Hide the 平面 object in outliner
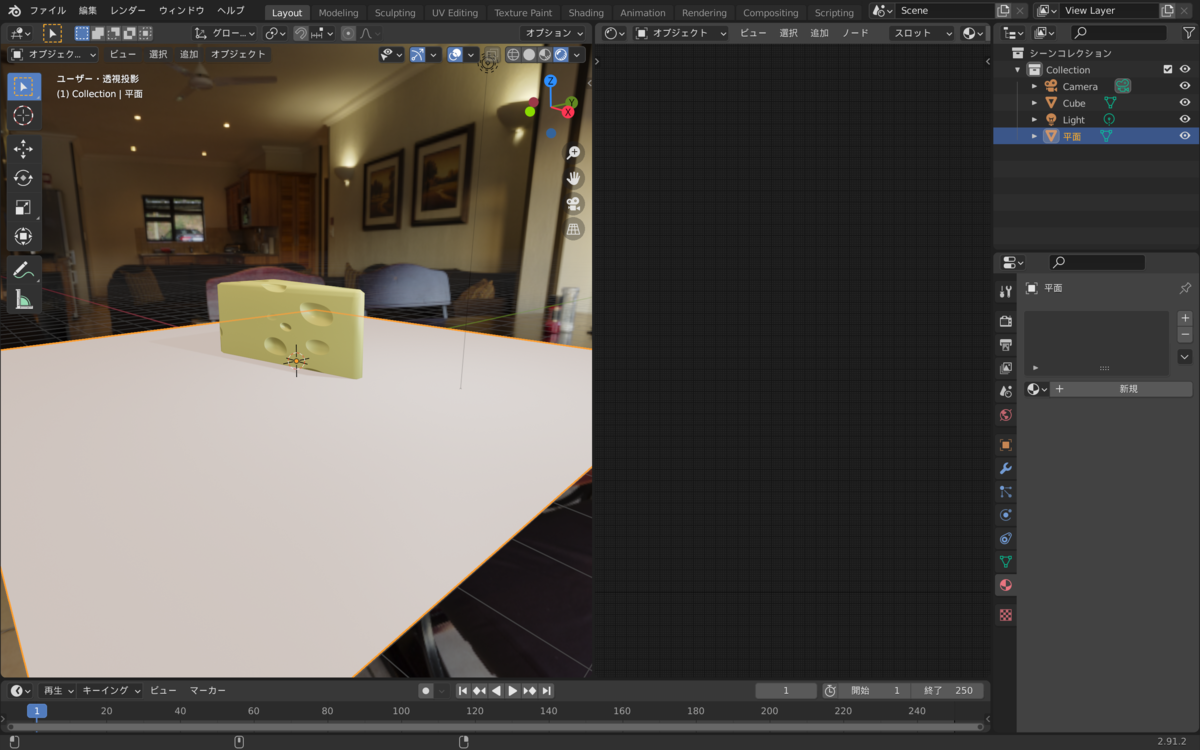Screen dimensions: 1200x750 (x=1185, y=136)
